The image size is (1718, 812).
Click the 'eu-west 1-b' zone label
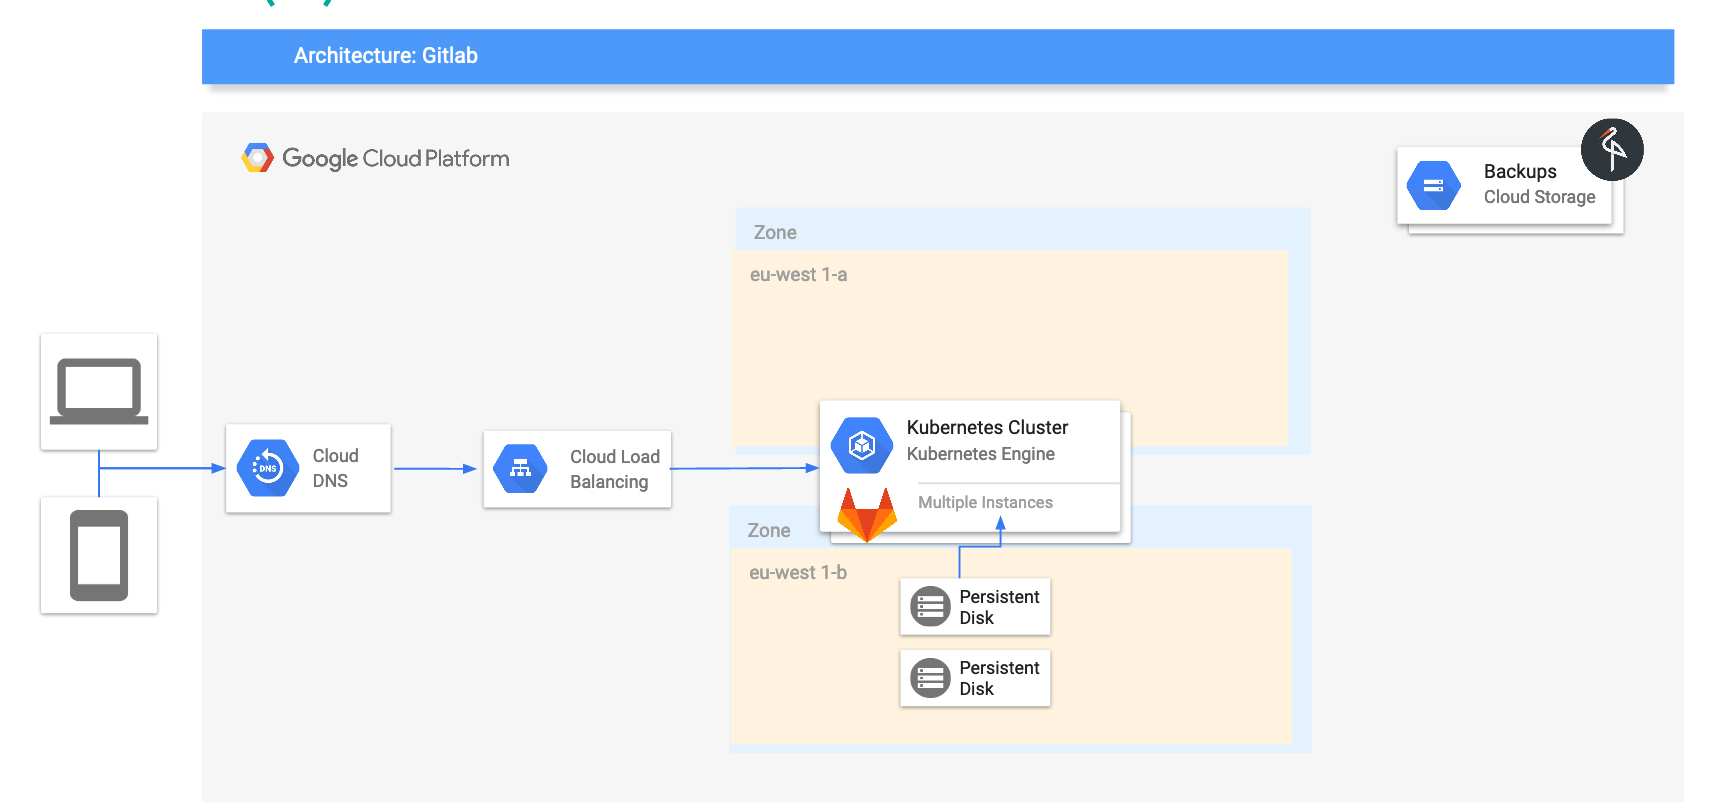point(797,573)
